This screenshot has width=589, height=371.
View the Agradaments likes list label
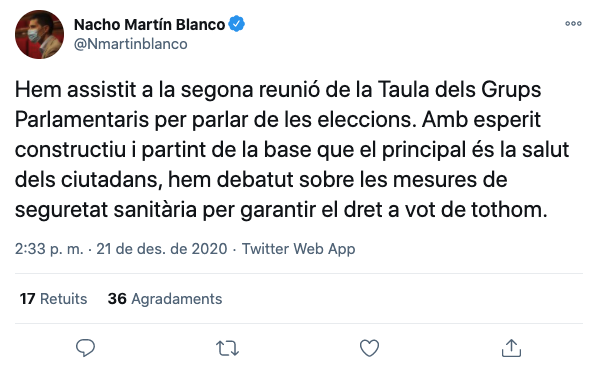[x=177, y=299]
